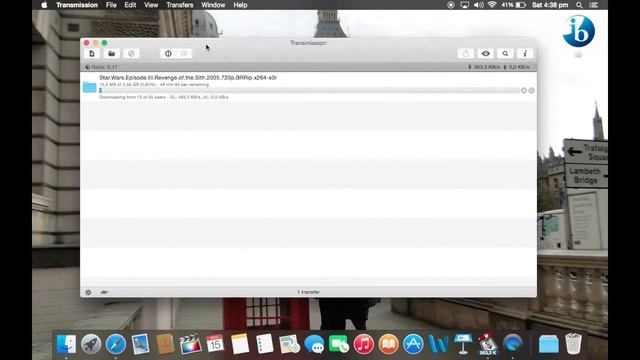
Task: Pause all transfers using the toolbar button
Action: (x=168, y=53)
